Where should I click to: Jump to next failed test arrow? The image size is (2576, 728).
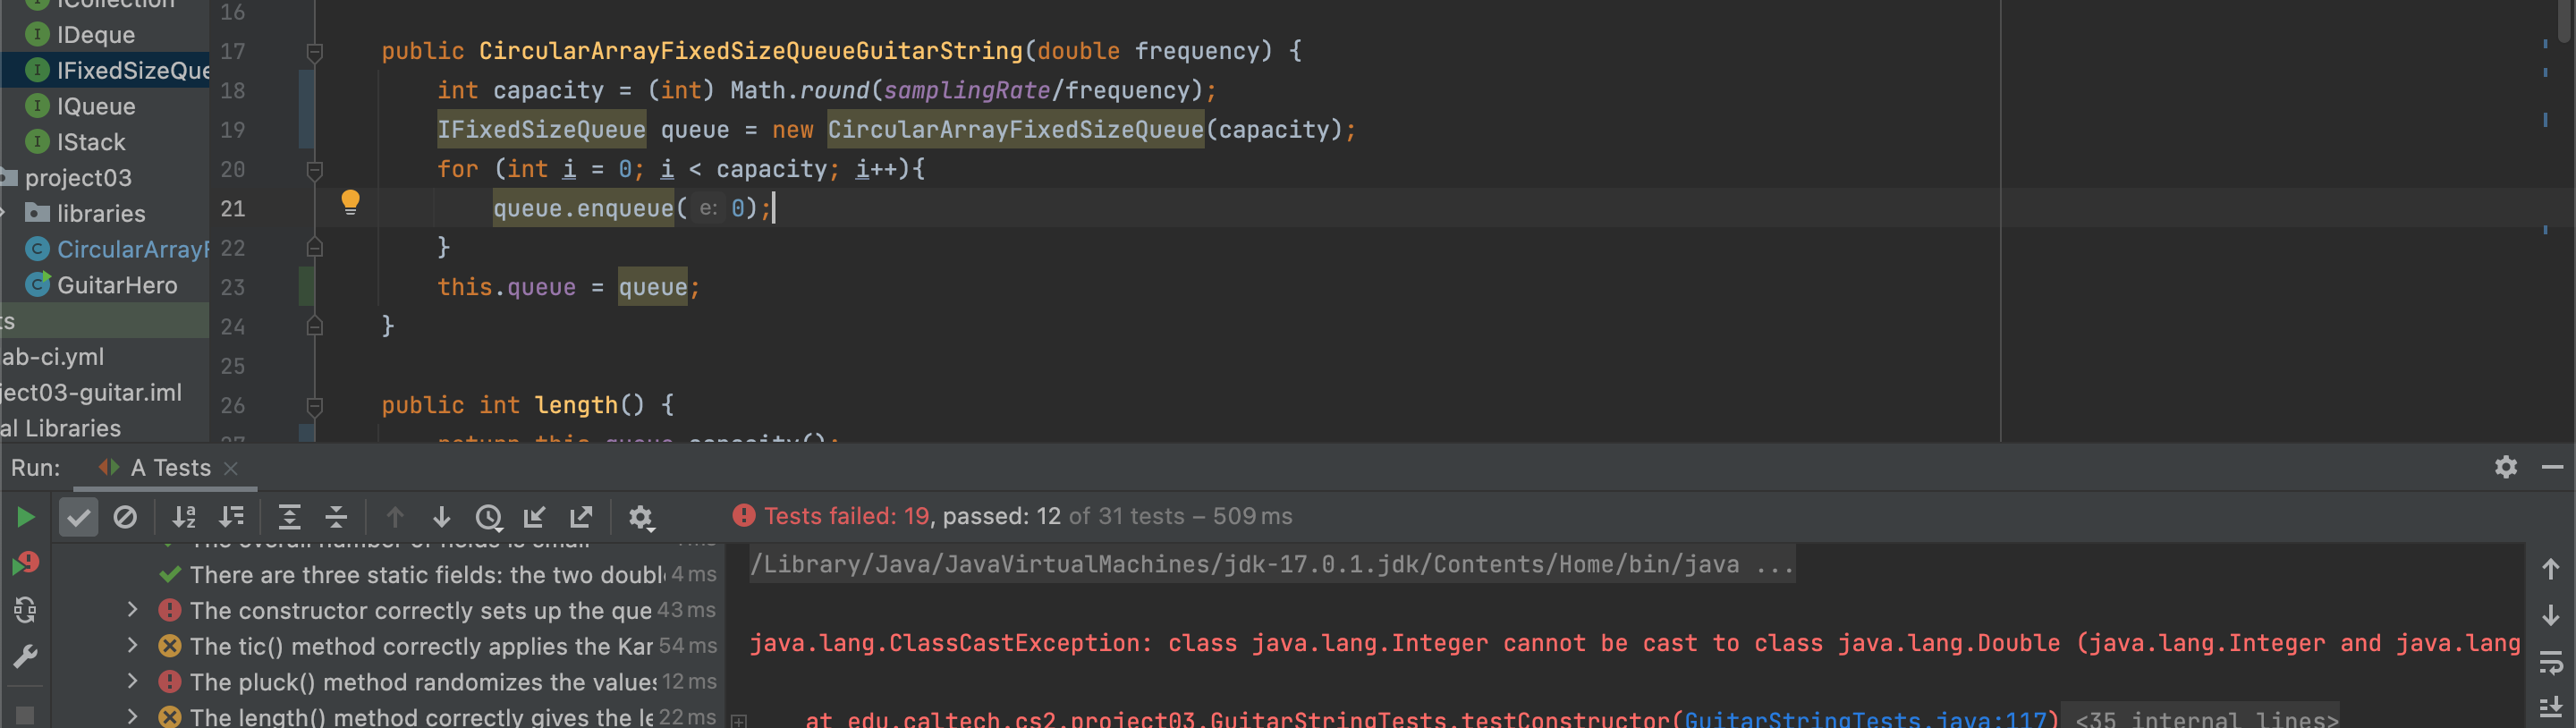[441, 517]
